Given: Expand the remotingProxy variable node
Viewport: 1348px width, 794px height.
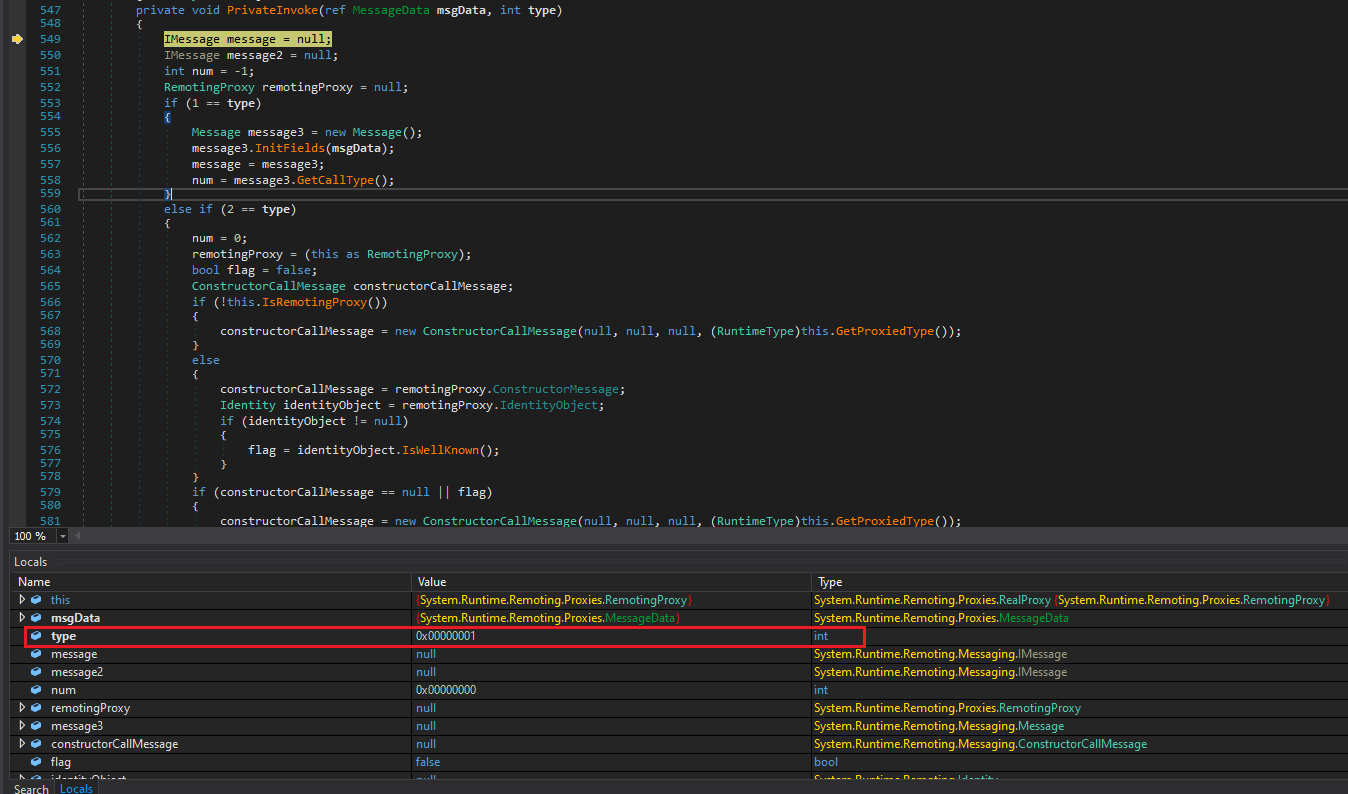Looking at the screenshot, I should (x=22, y=708).
